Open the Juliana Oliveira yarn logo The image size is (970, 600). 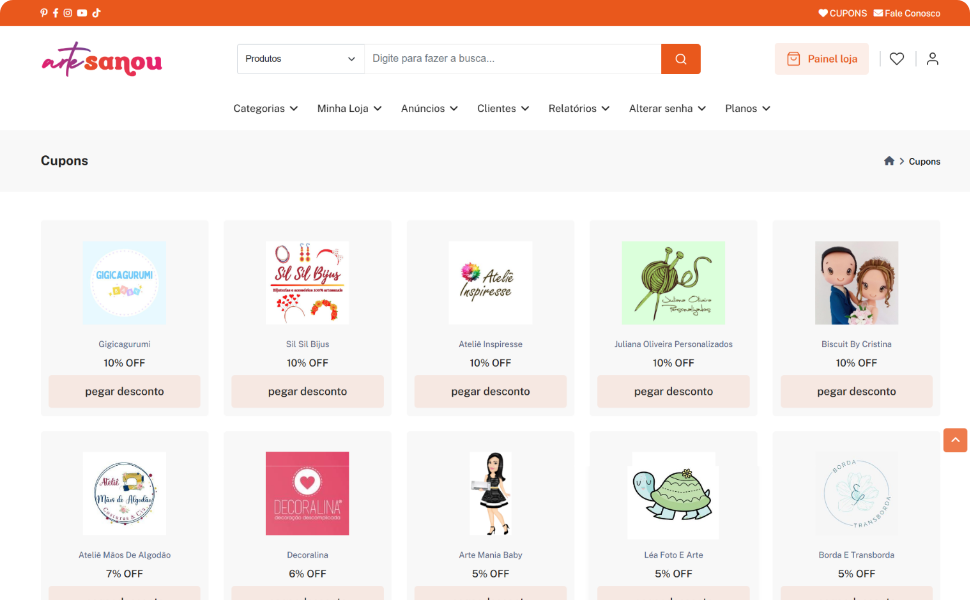(673, 283)
